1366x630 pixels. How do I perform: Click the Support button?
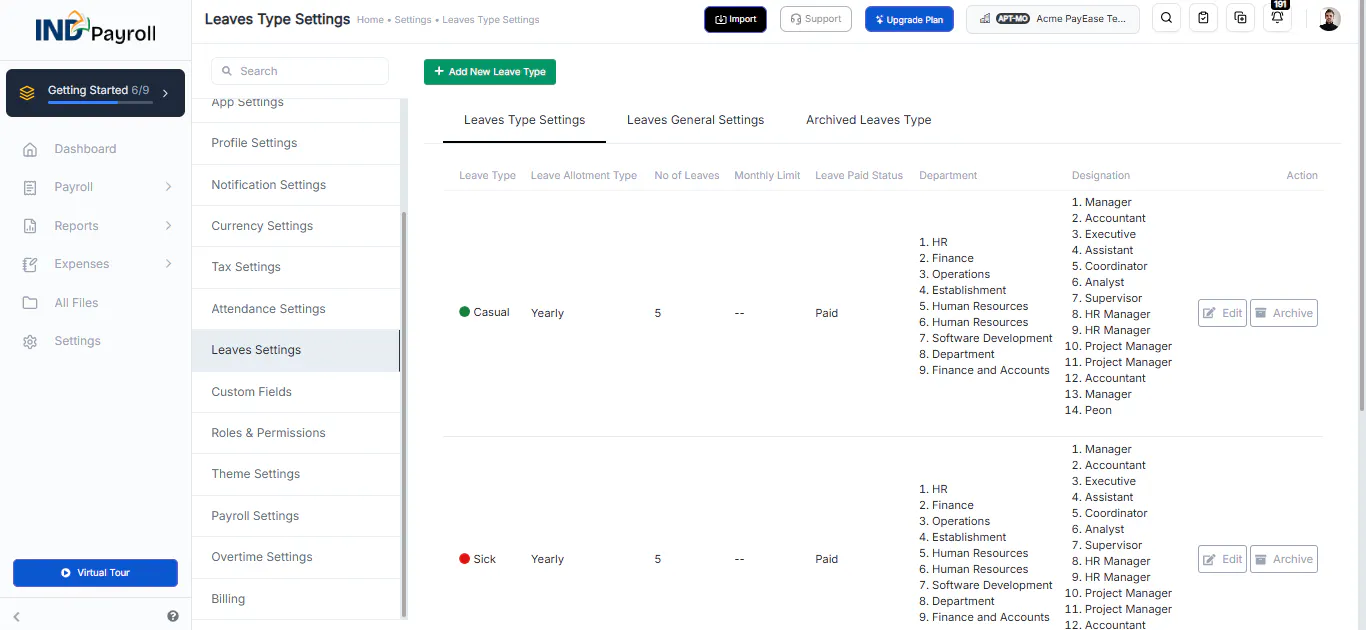[815, 19]
